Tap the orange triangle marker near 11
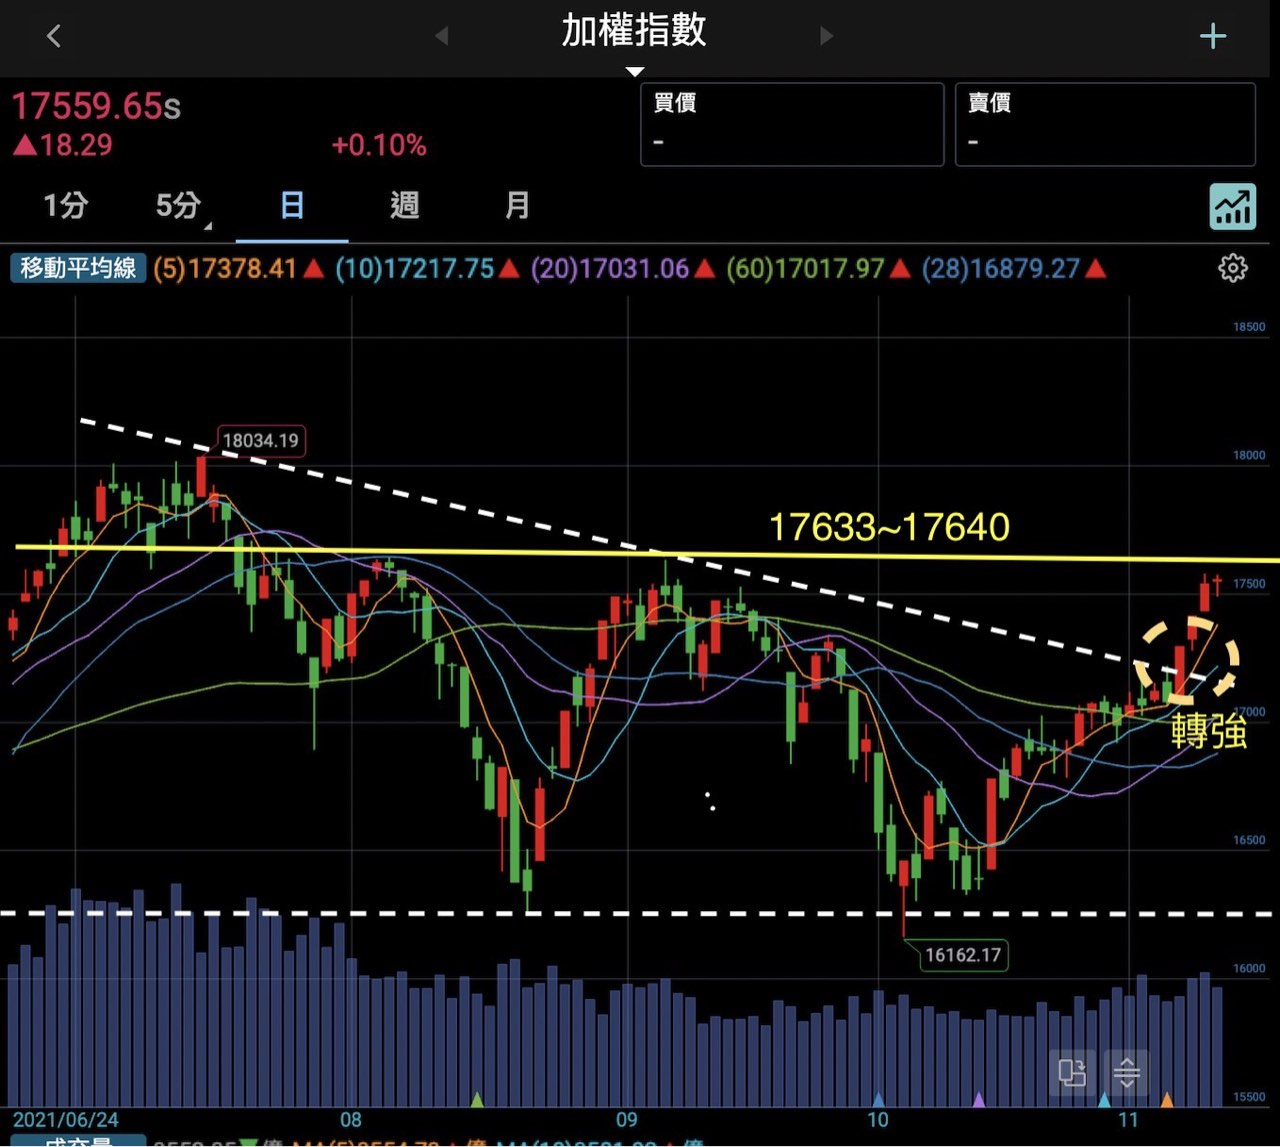Viewport: 1280px width, 1147px height. click(x=1167, y=1100)
